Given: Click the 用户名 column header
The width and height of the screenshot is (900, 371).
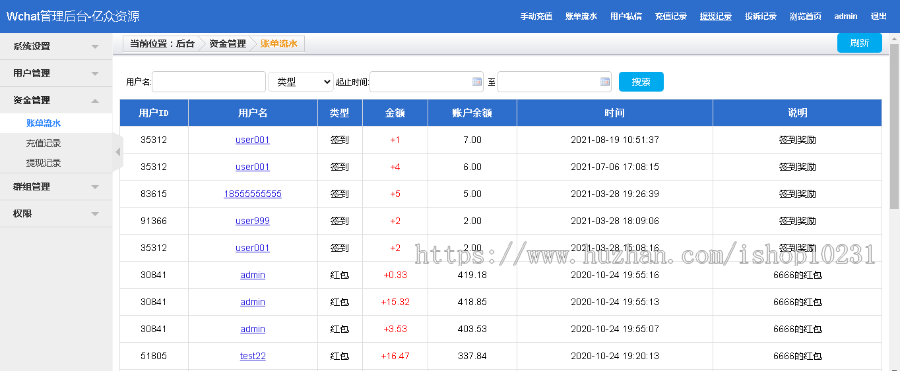Looking at the screenshot, I should point(253,113).
